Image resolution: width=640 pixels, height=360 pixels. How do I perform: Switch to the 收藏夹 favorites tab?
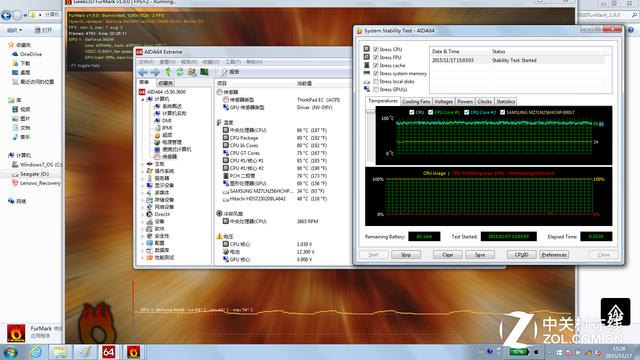tap(166, 83)
